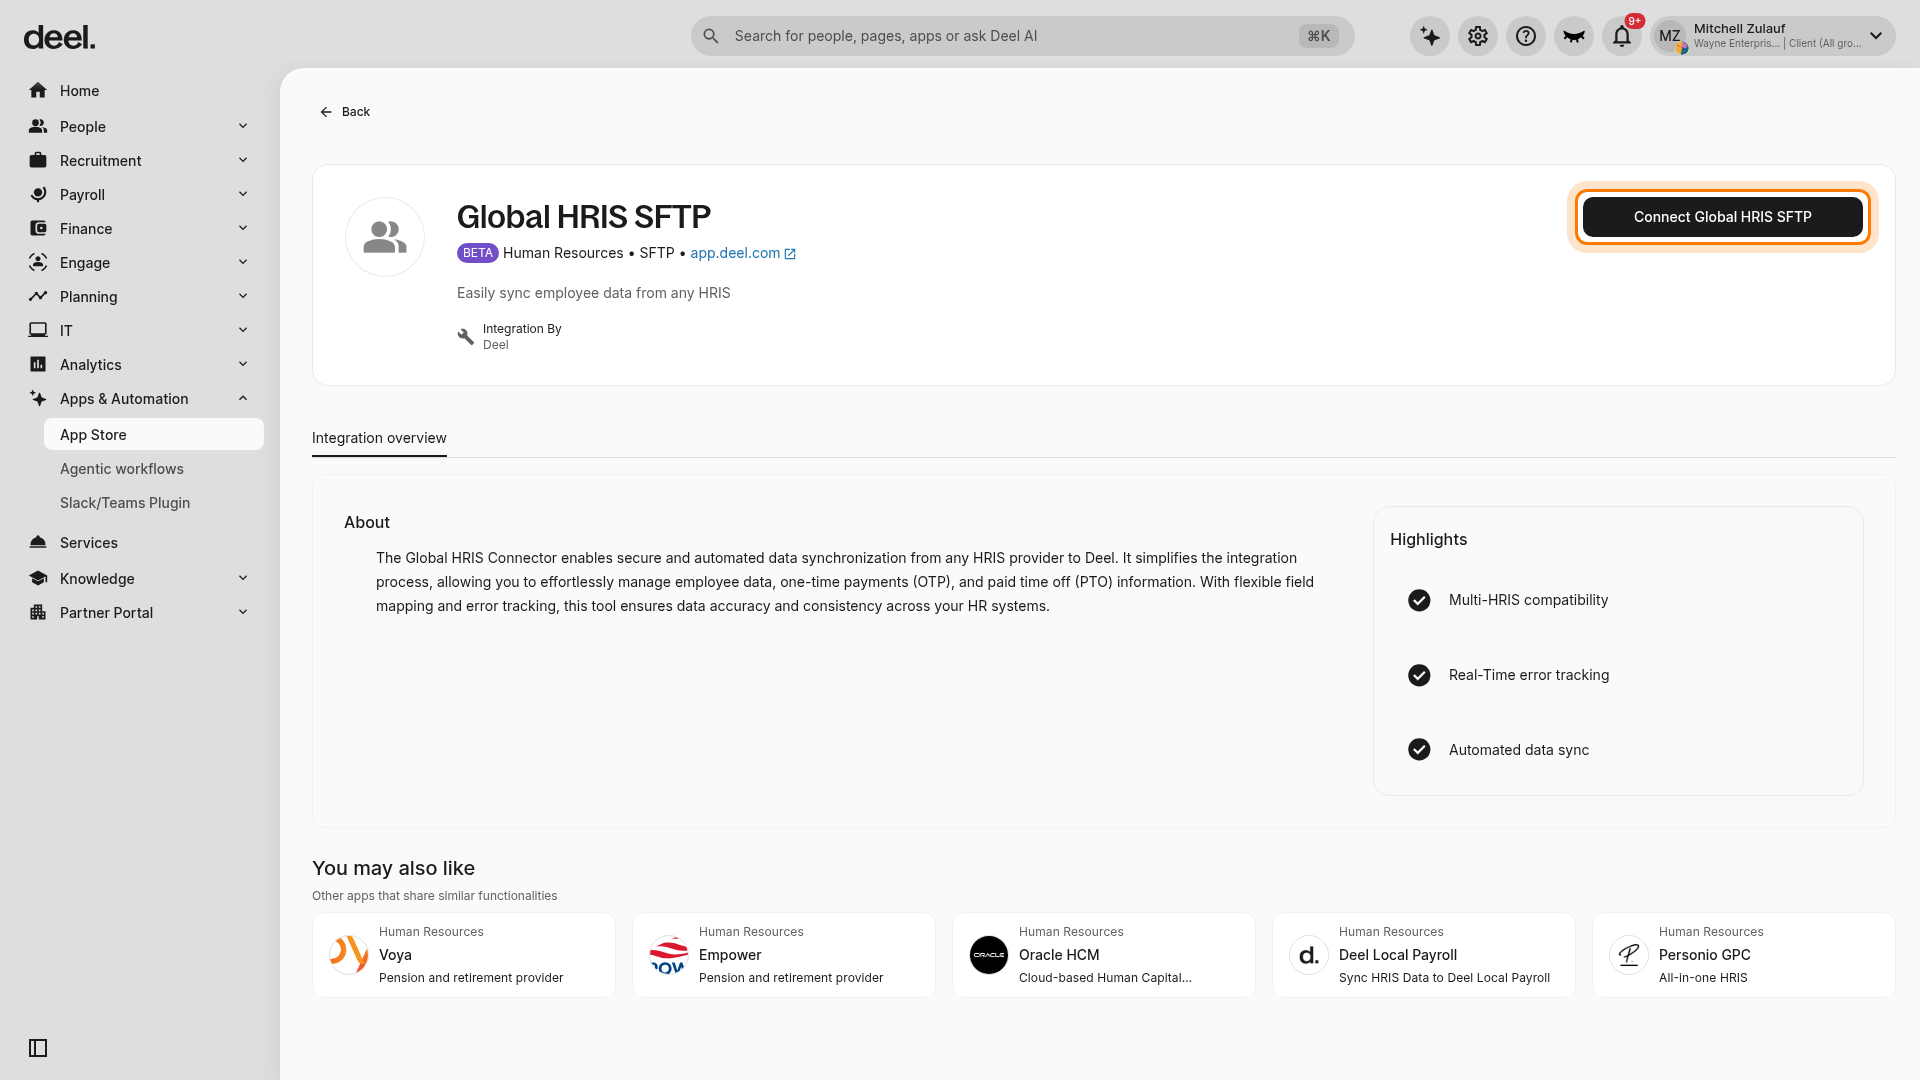1920x1080 pixels.
Task: Open the Deel Local Payroll card title
Action: [x=1398, y=955]
